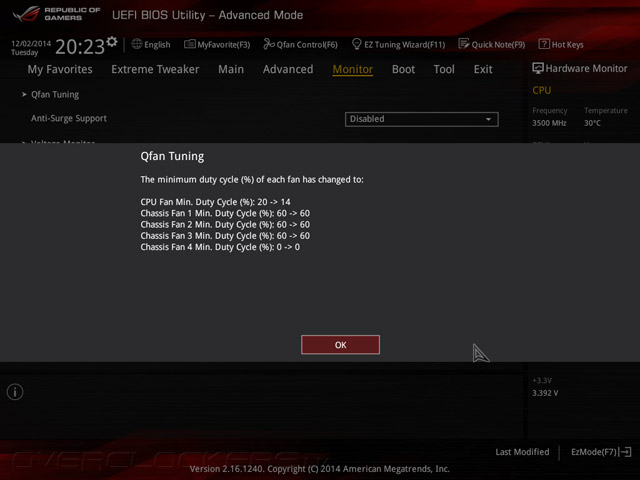Click the CPU Fan Min. Duty Cycle line
Screen dimensions: 640x480
click(216, 202)
